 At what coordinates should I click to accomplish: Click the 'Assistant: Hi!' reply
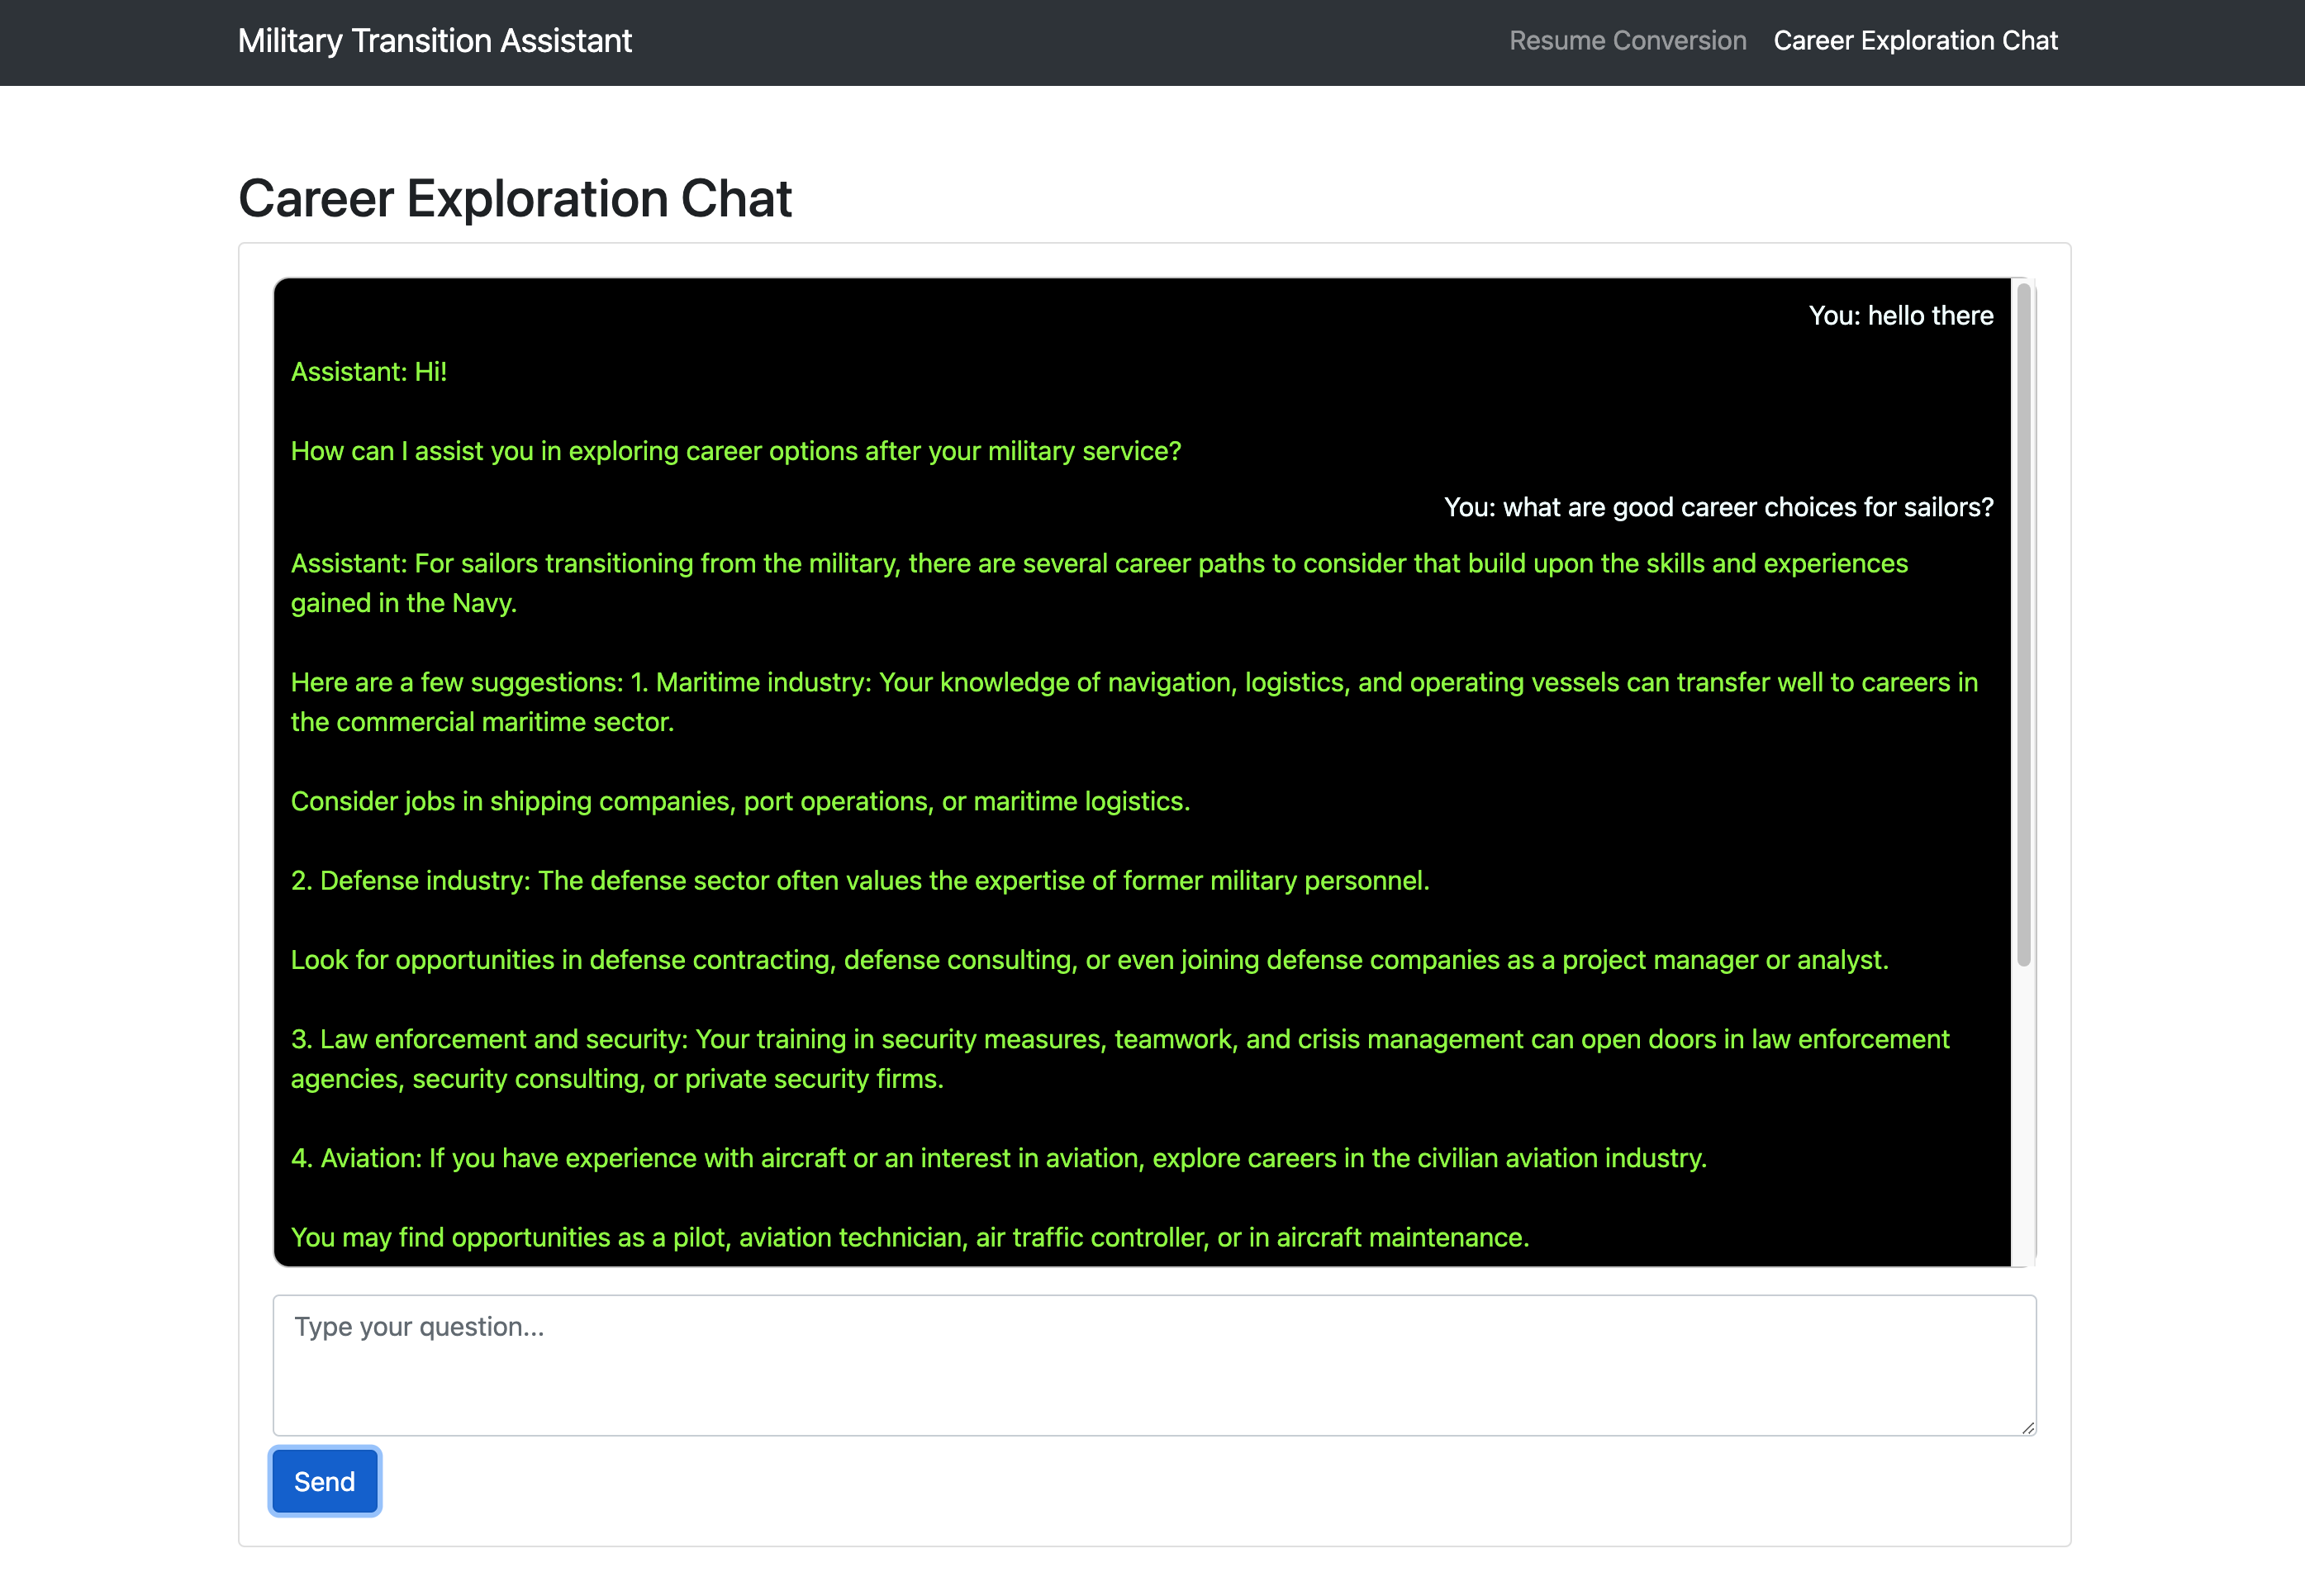[369, 372]
